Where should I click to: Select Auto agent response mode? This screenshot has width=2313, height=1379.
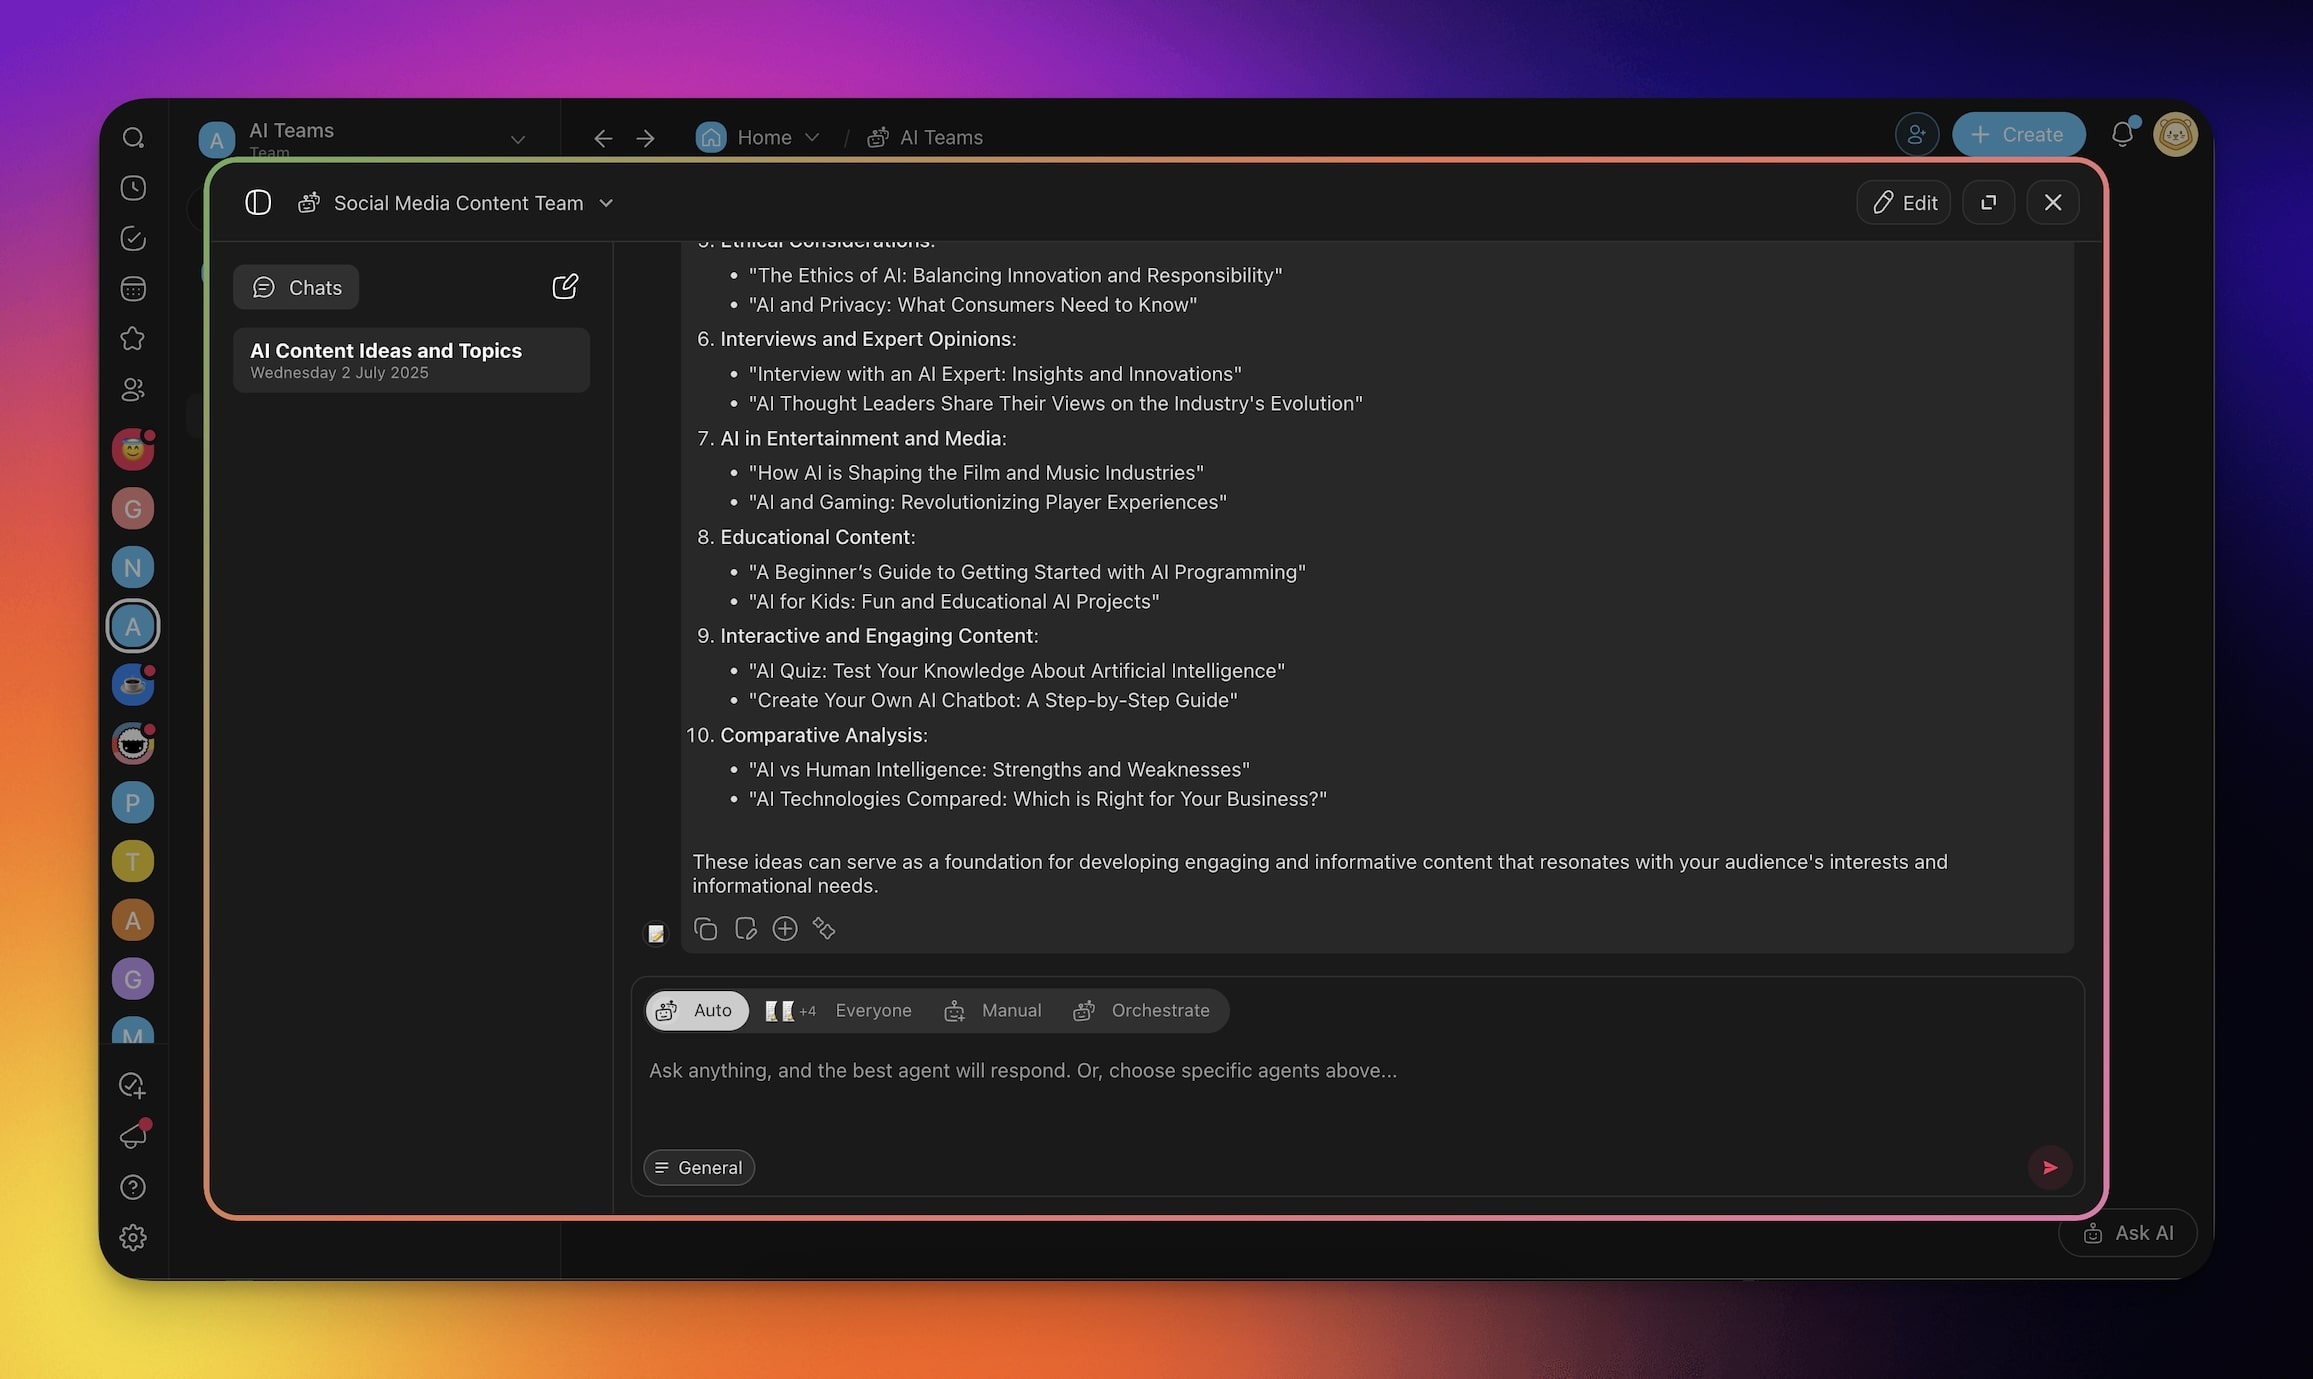click(x=696, y=1010)
